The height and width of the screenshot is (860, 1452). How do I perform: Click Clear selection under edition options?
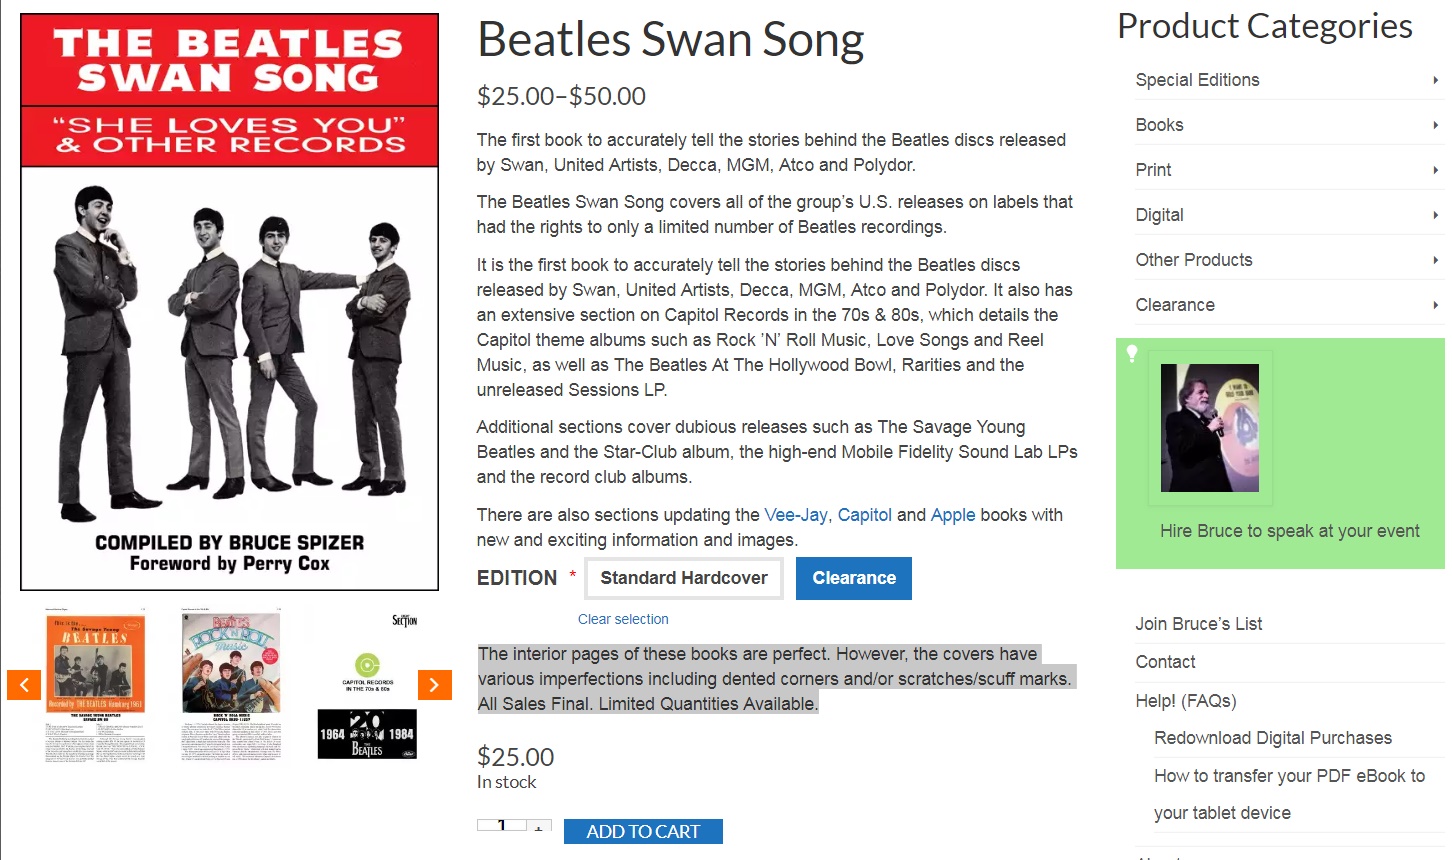(623, 619)
